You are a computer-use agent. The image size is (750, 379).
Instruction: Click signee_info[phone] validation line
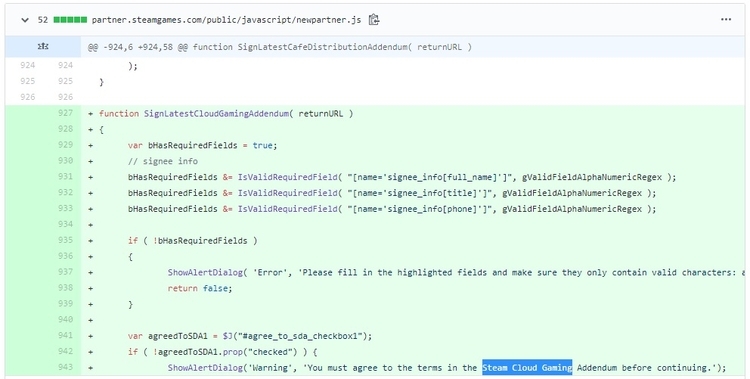(x=392, y=209)
